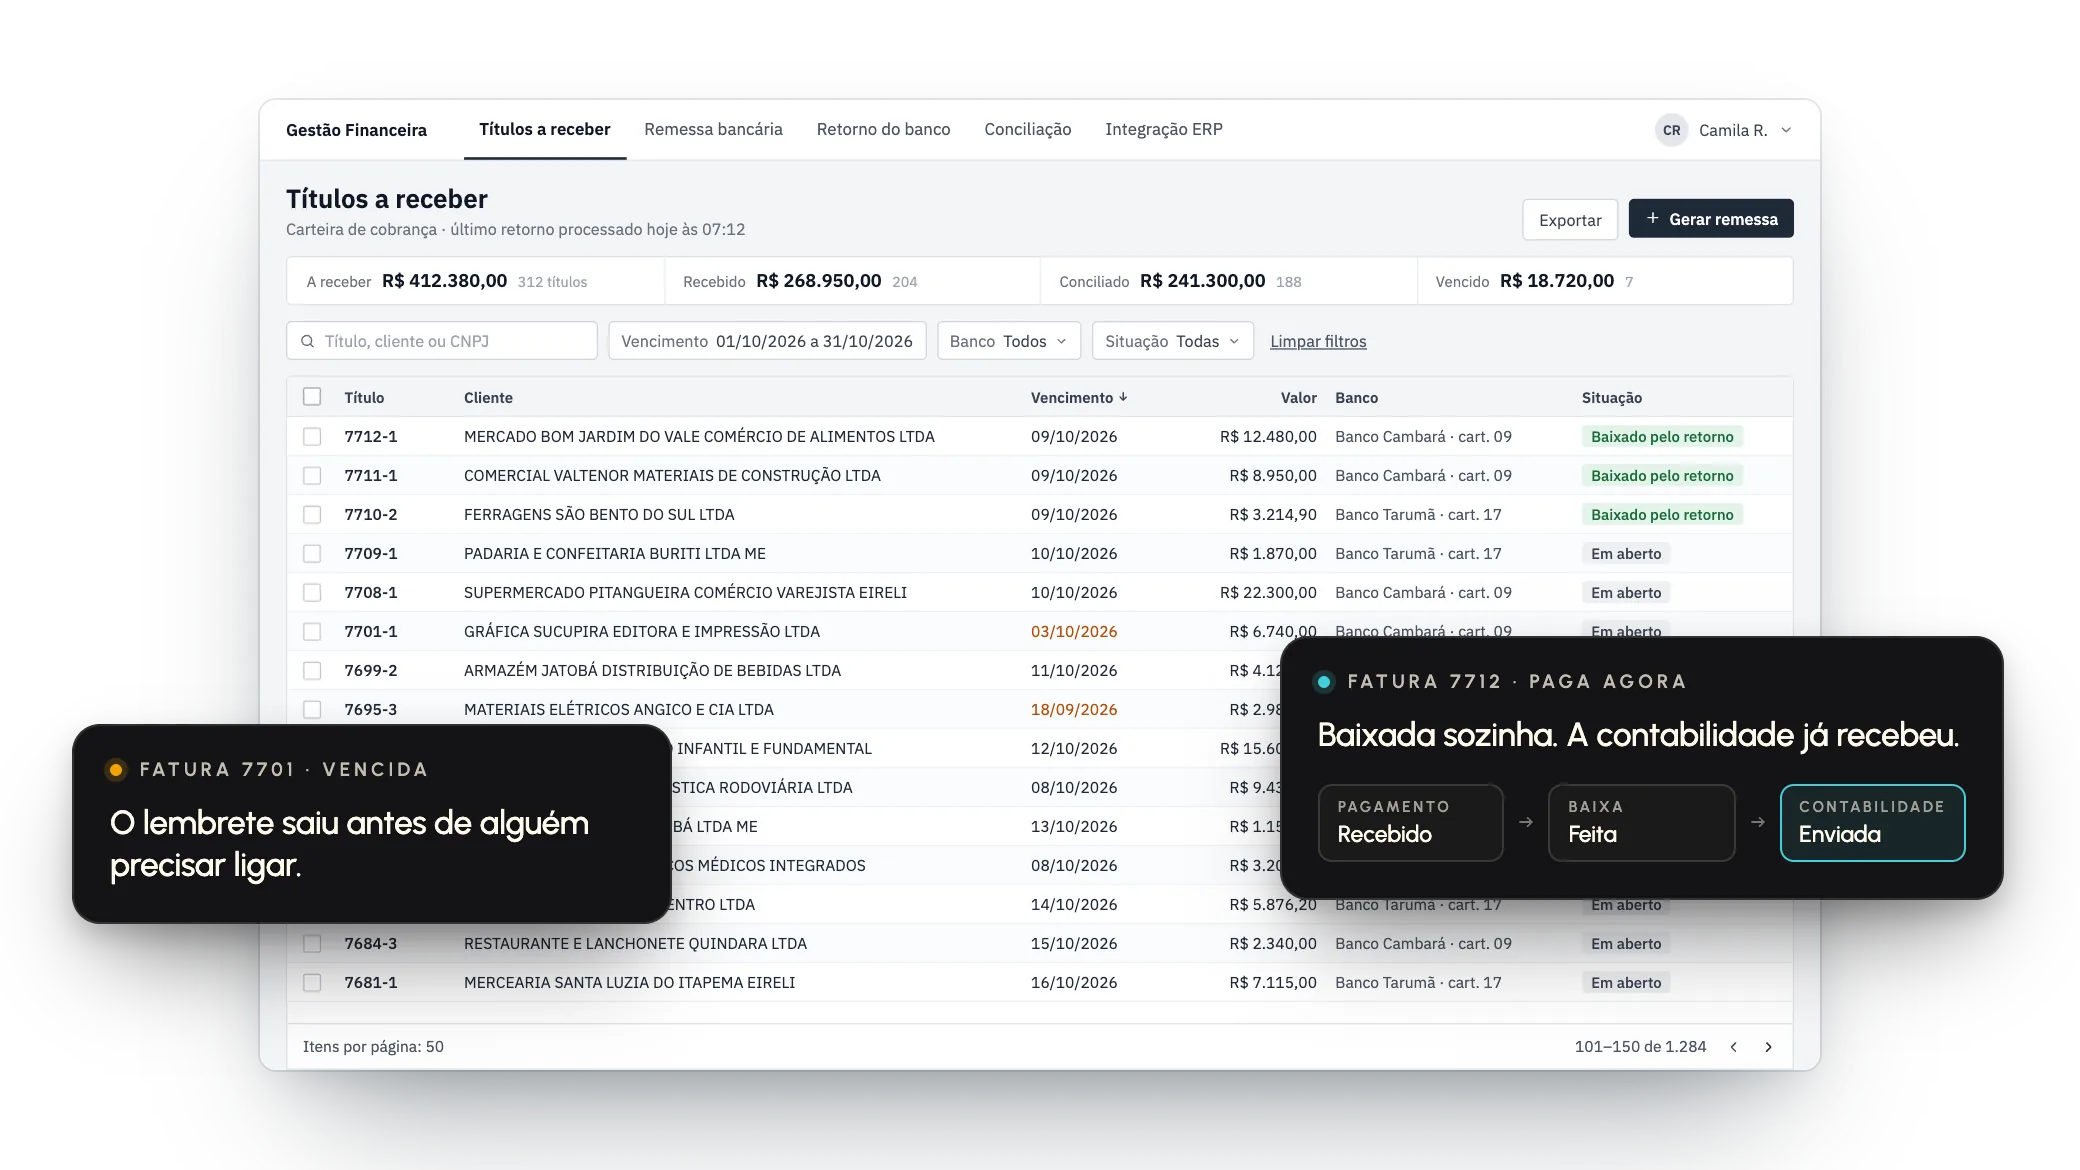Mark the checkbox for título 7708-1
This screenshot has height=1170, width=2080.
(x=312, y=592)
